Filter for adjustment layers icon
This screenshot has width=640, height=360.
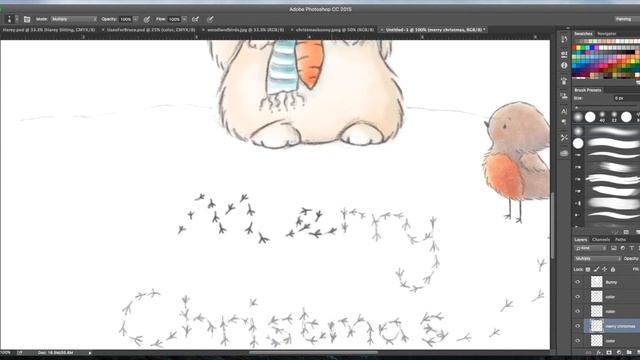[623, 248]
